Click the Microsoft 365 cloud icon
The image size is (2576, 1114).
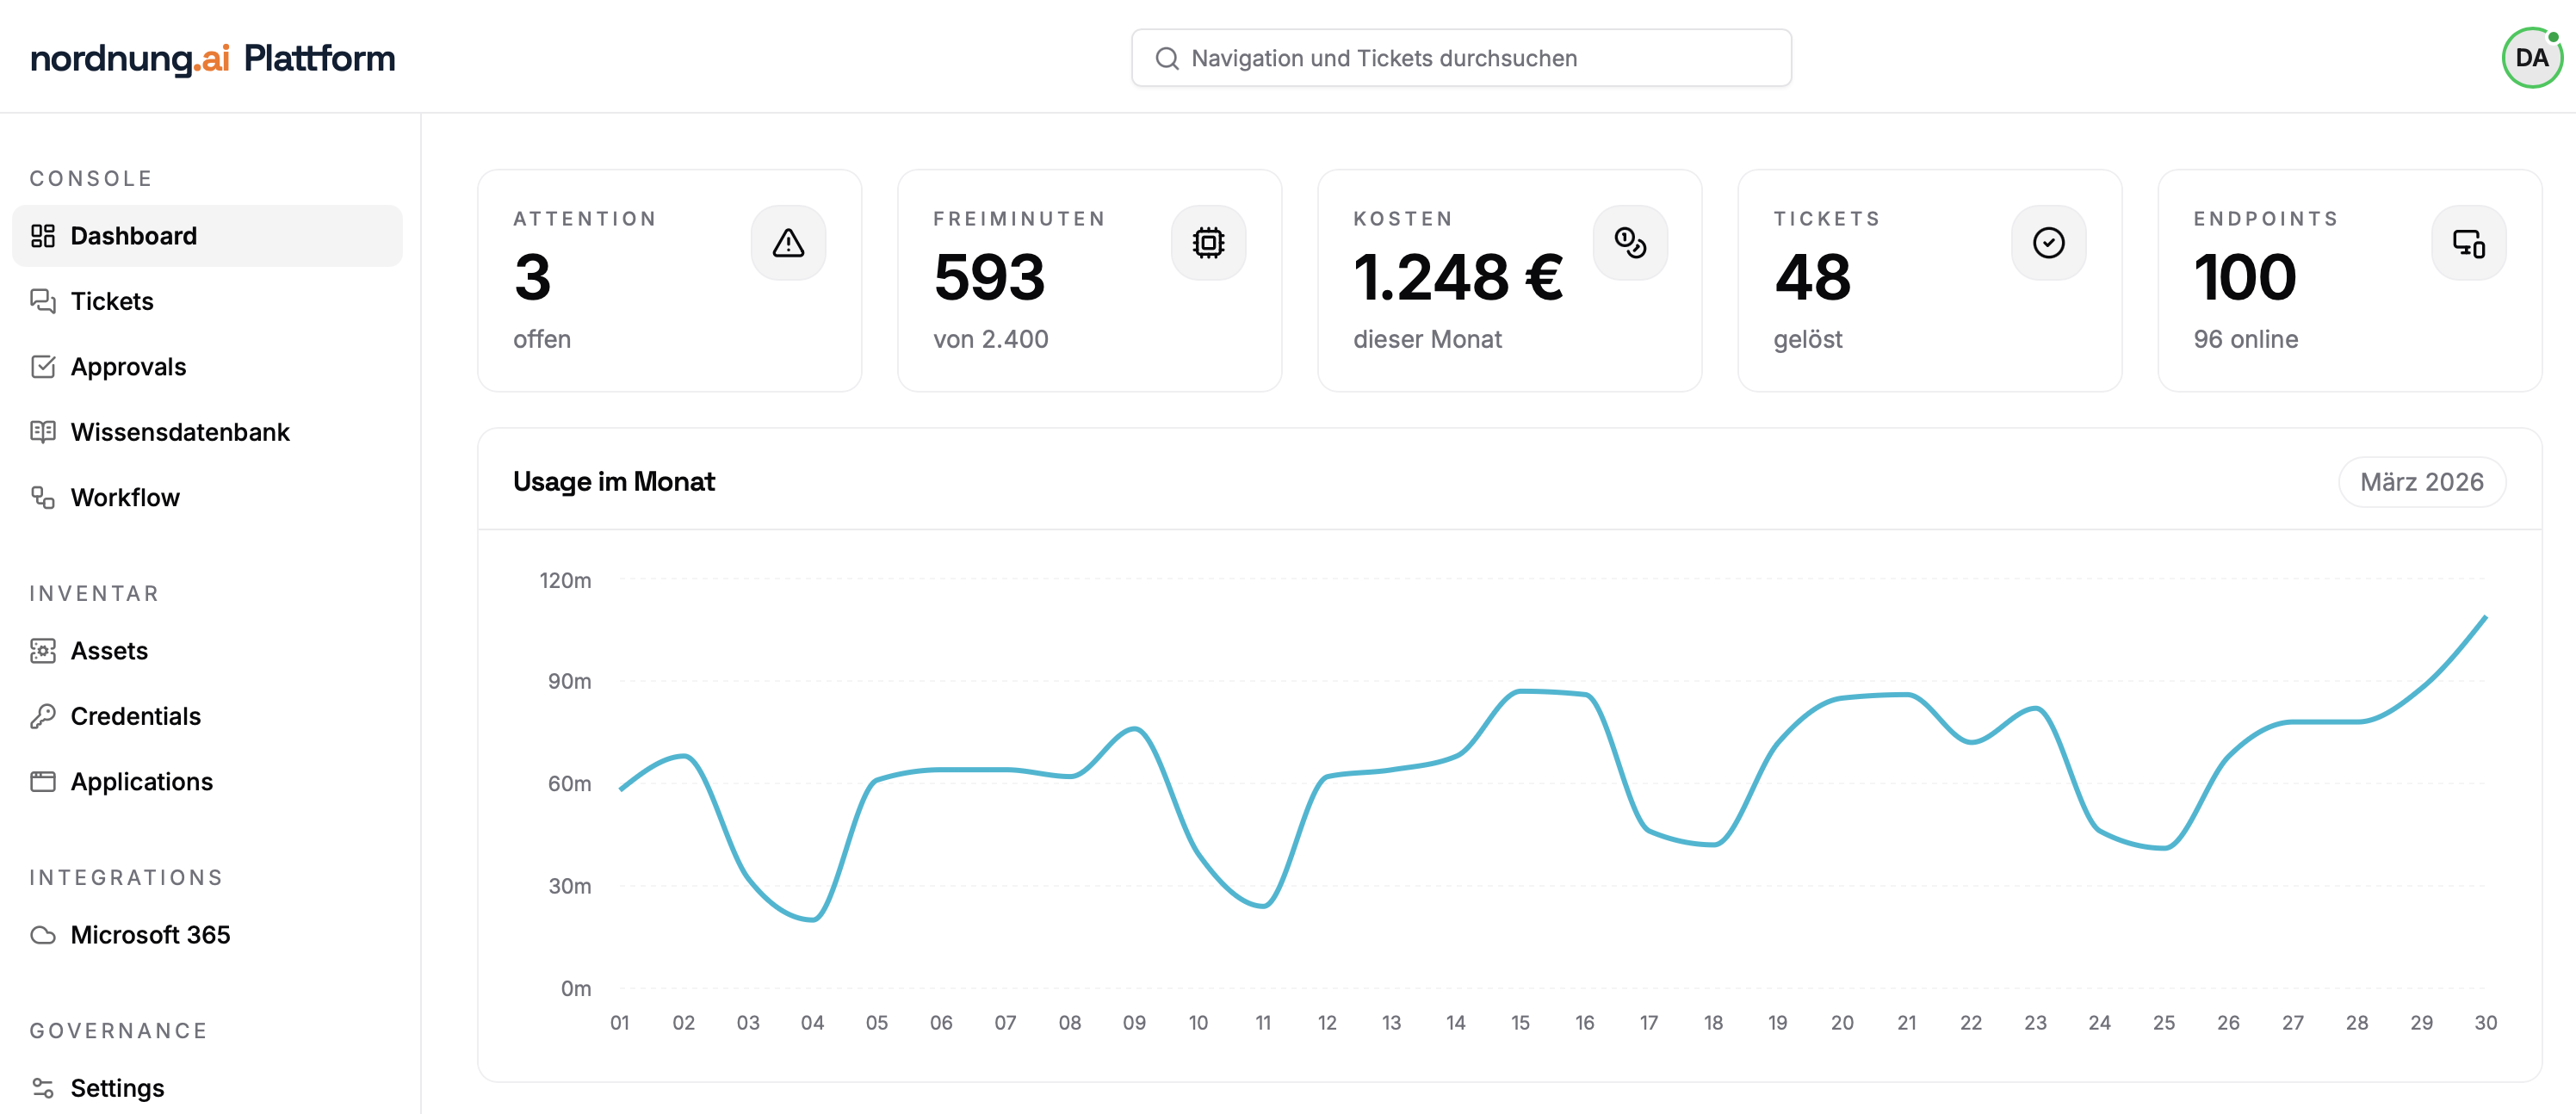pos(42,935)
